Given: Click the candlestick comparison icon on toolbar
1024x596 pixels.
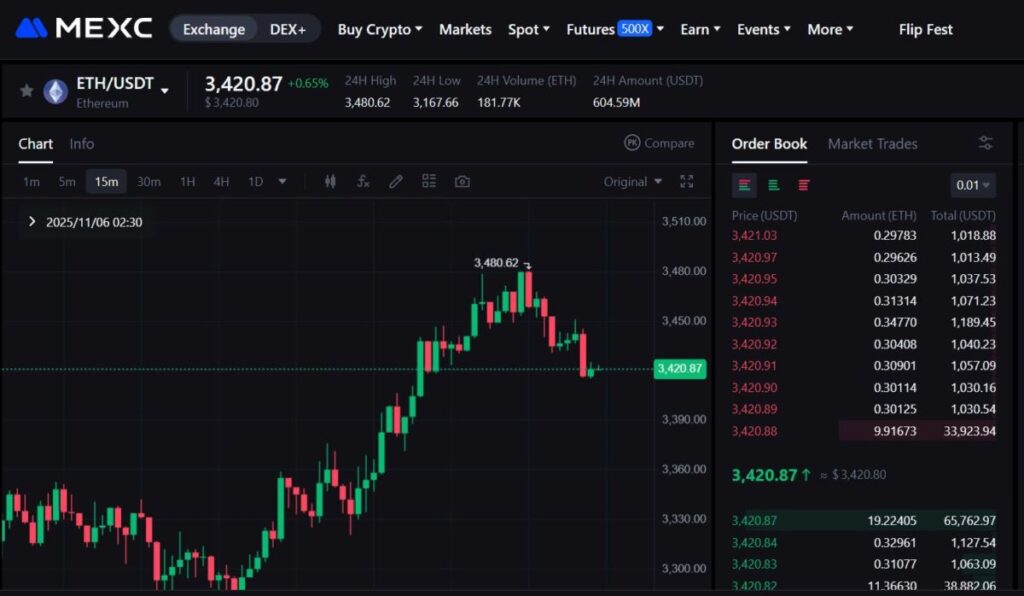Looking at the screenshot, I should coord(330,181).
